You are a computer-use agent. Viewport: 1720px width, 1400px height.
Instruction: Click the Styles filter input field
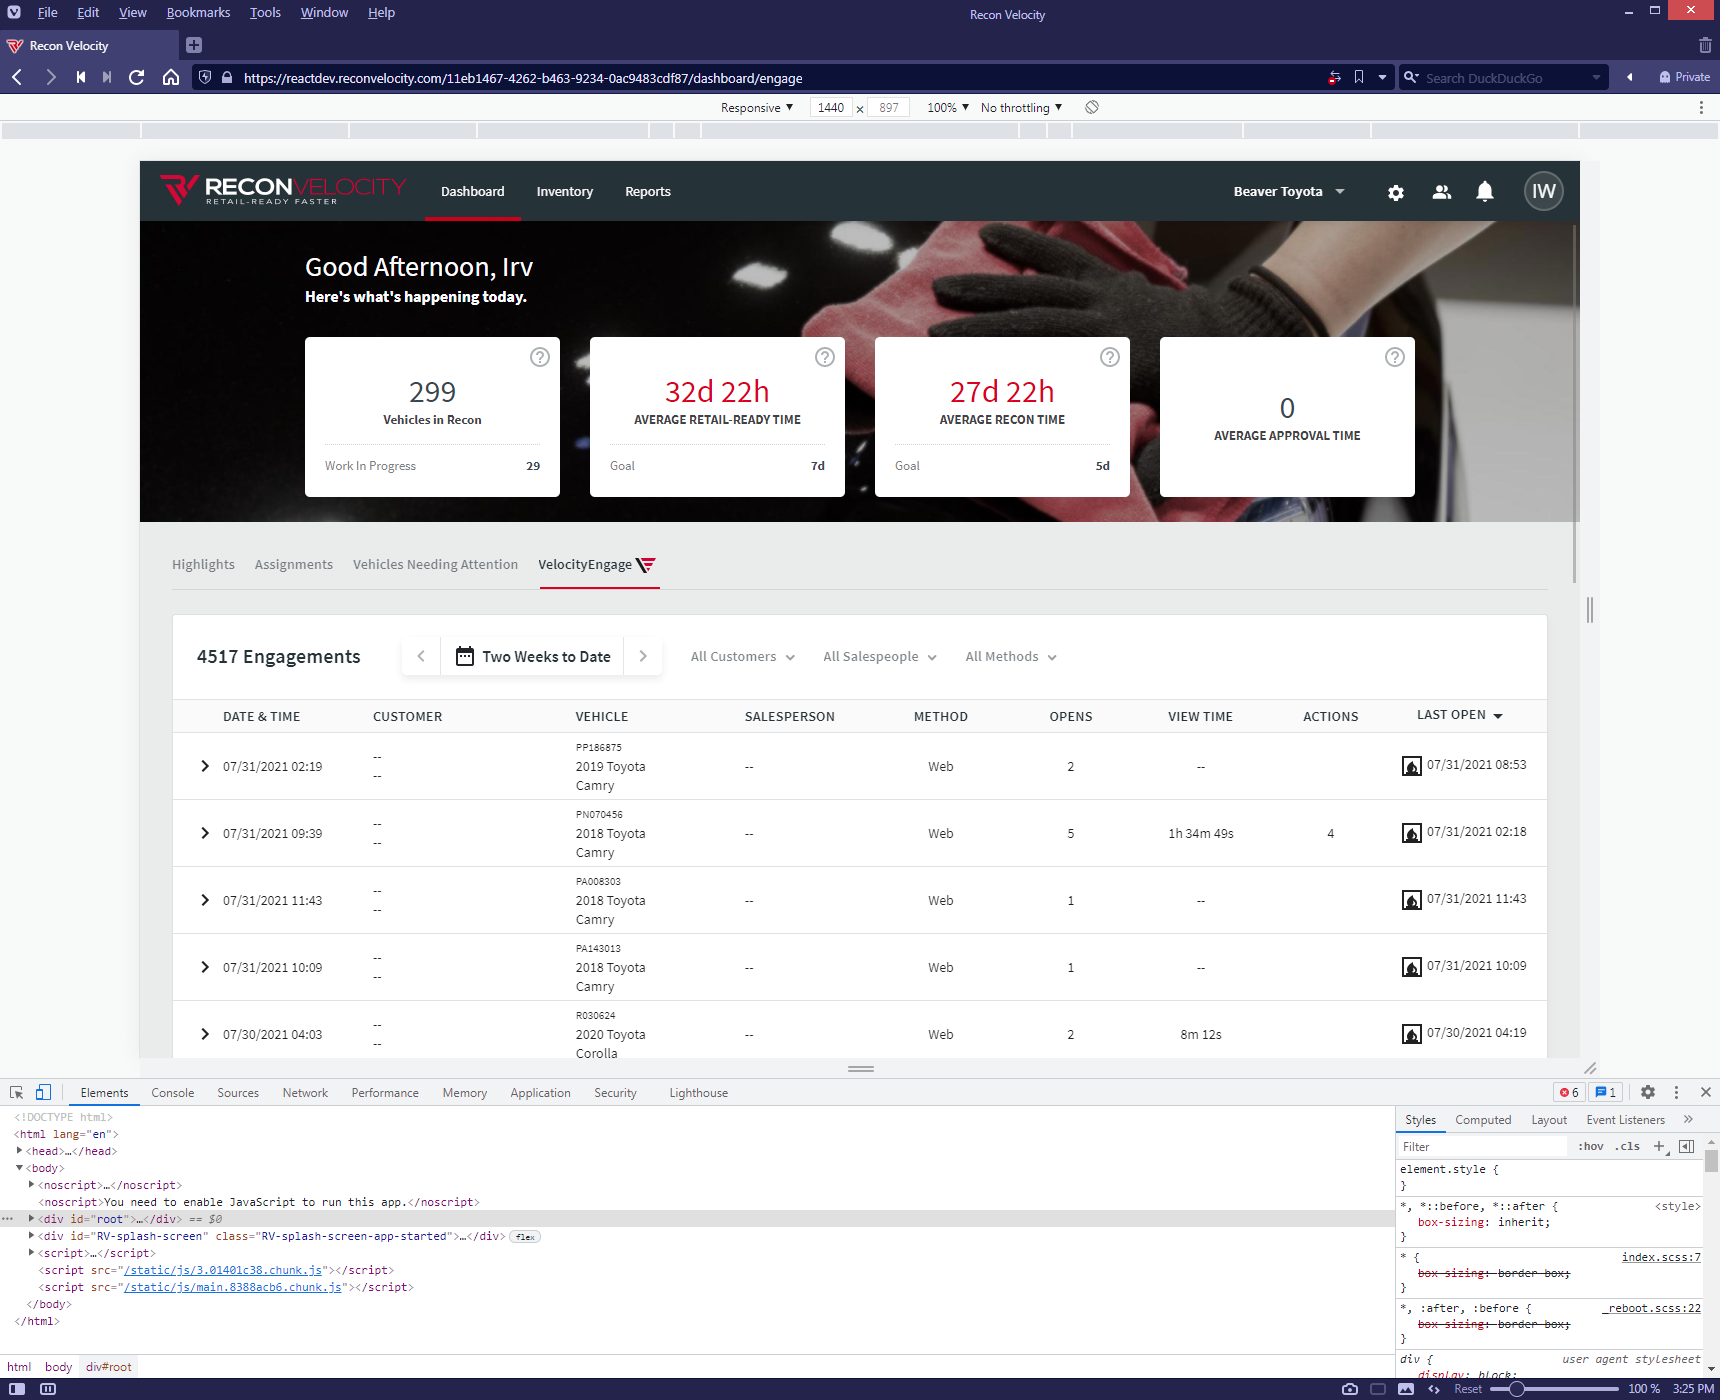1480,1147
